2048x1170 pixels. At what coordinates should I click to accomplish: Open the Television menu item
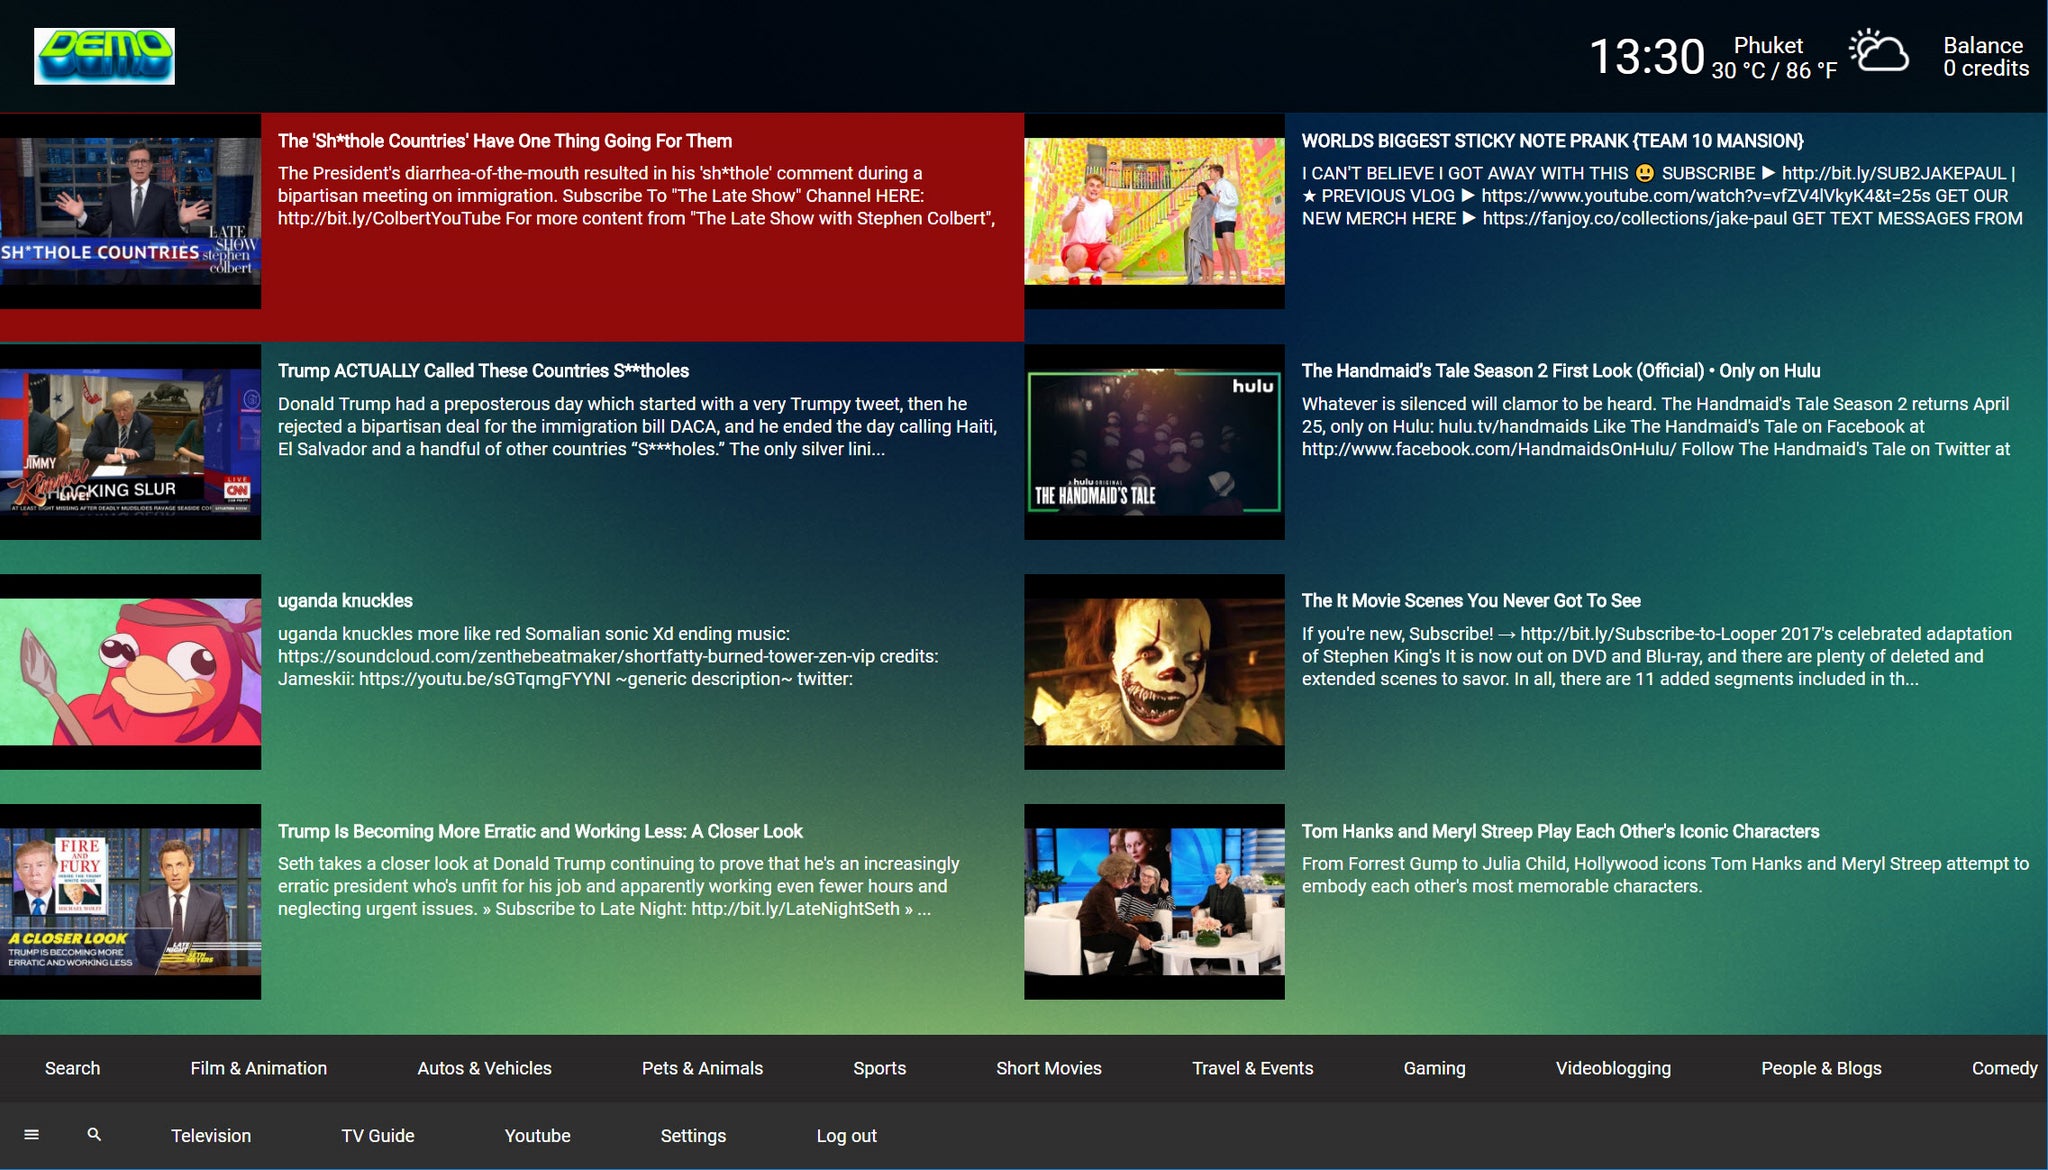211,1135
